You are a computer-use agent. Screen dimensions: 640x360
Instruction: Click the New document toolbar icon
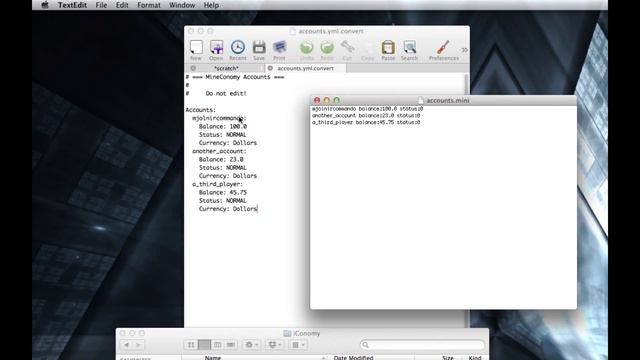[196, 47]
